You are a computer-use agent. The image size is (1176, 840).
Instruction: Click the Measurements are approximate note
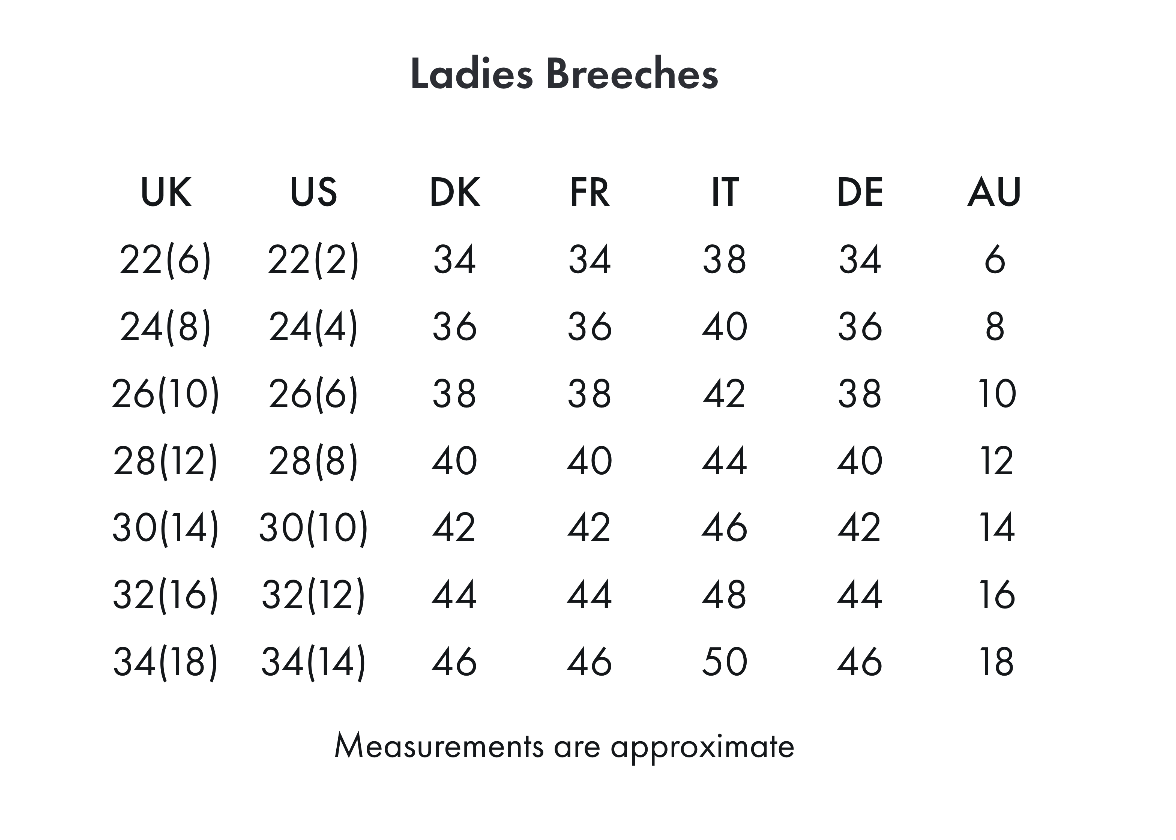click(564, 746)
